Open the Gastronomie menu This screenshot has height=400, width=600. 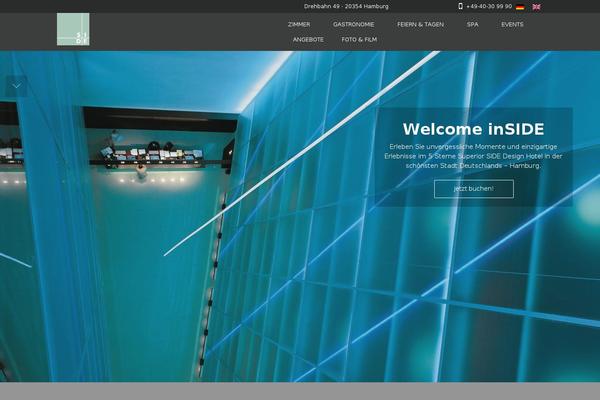tap(354, 24)
